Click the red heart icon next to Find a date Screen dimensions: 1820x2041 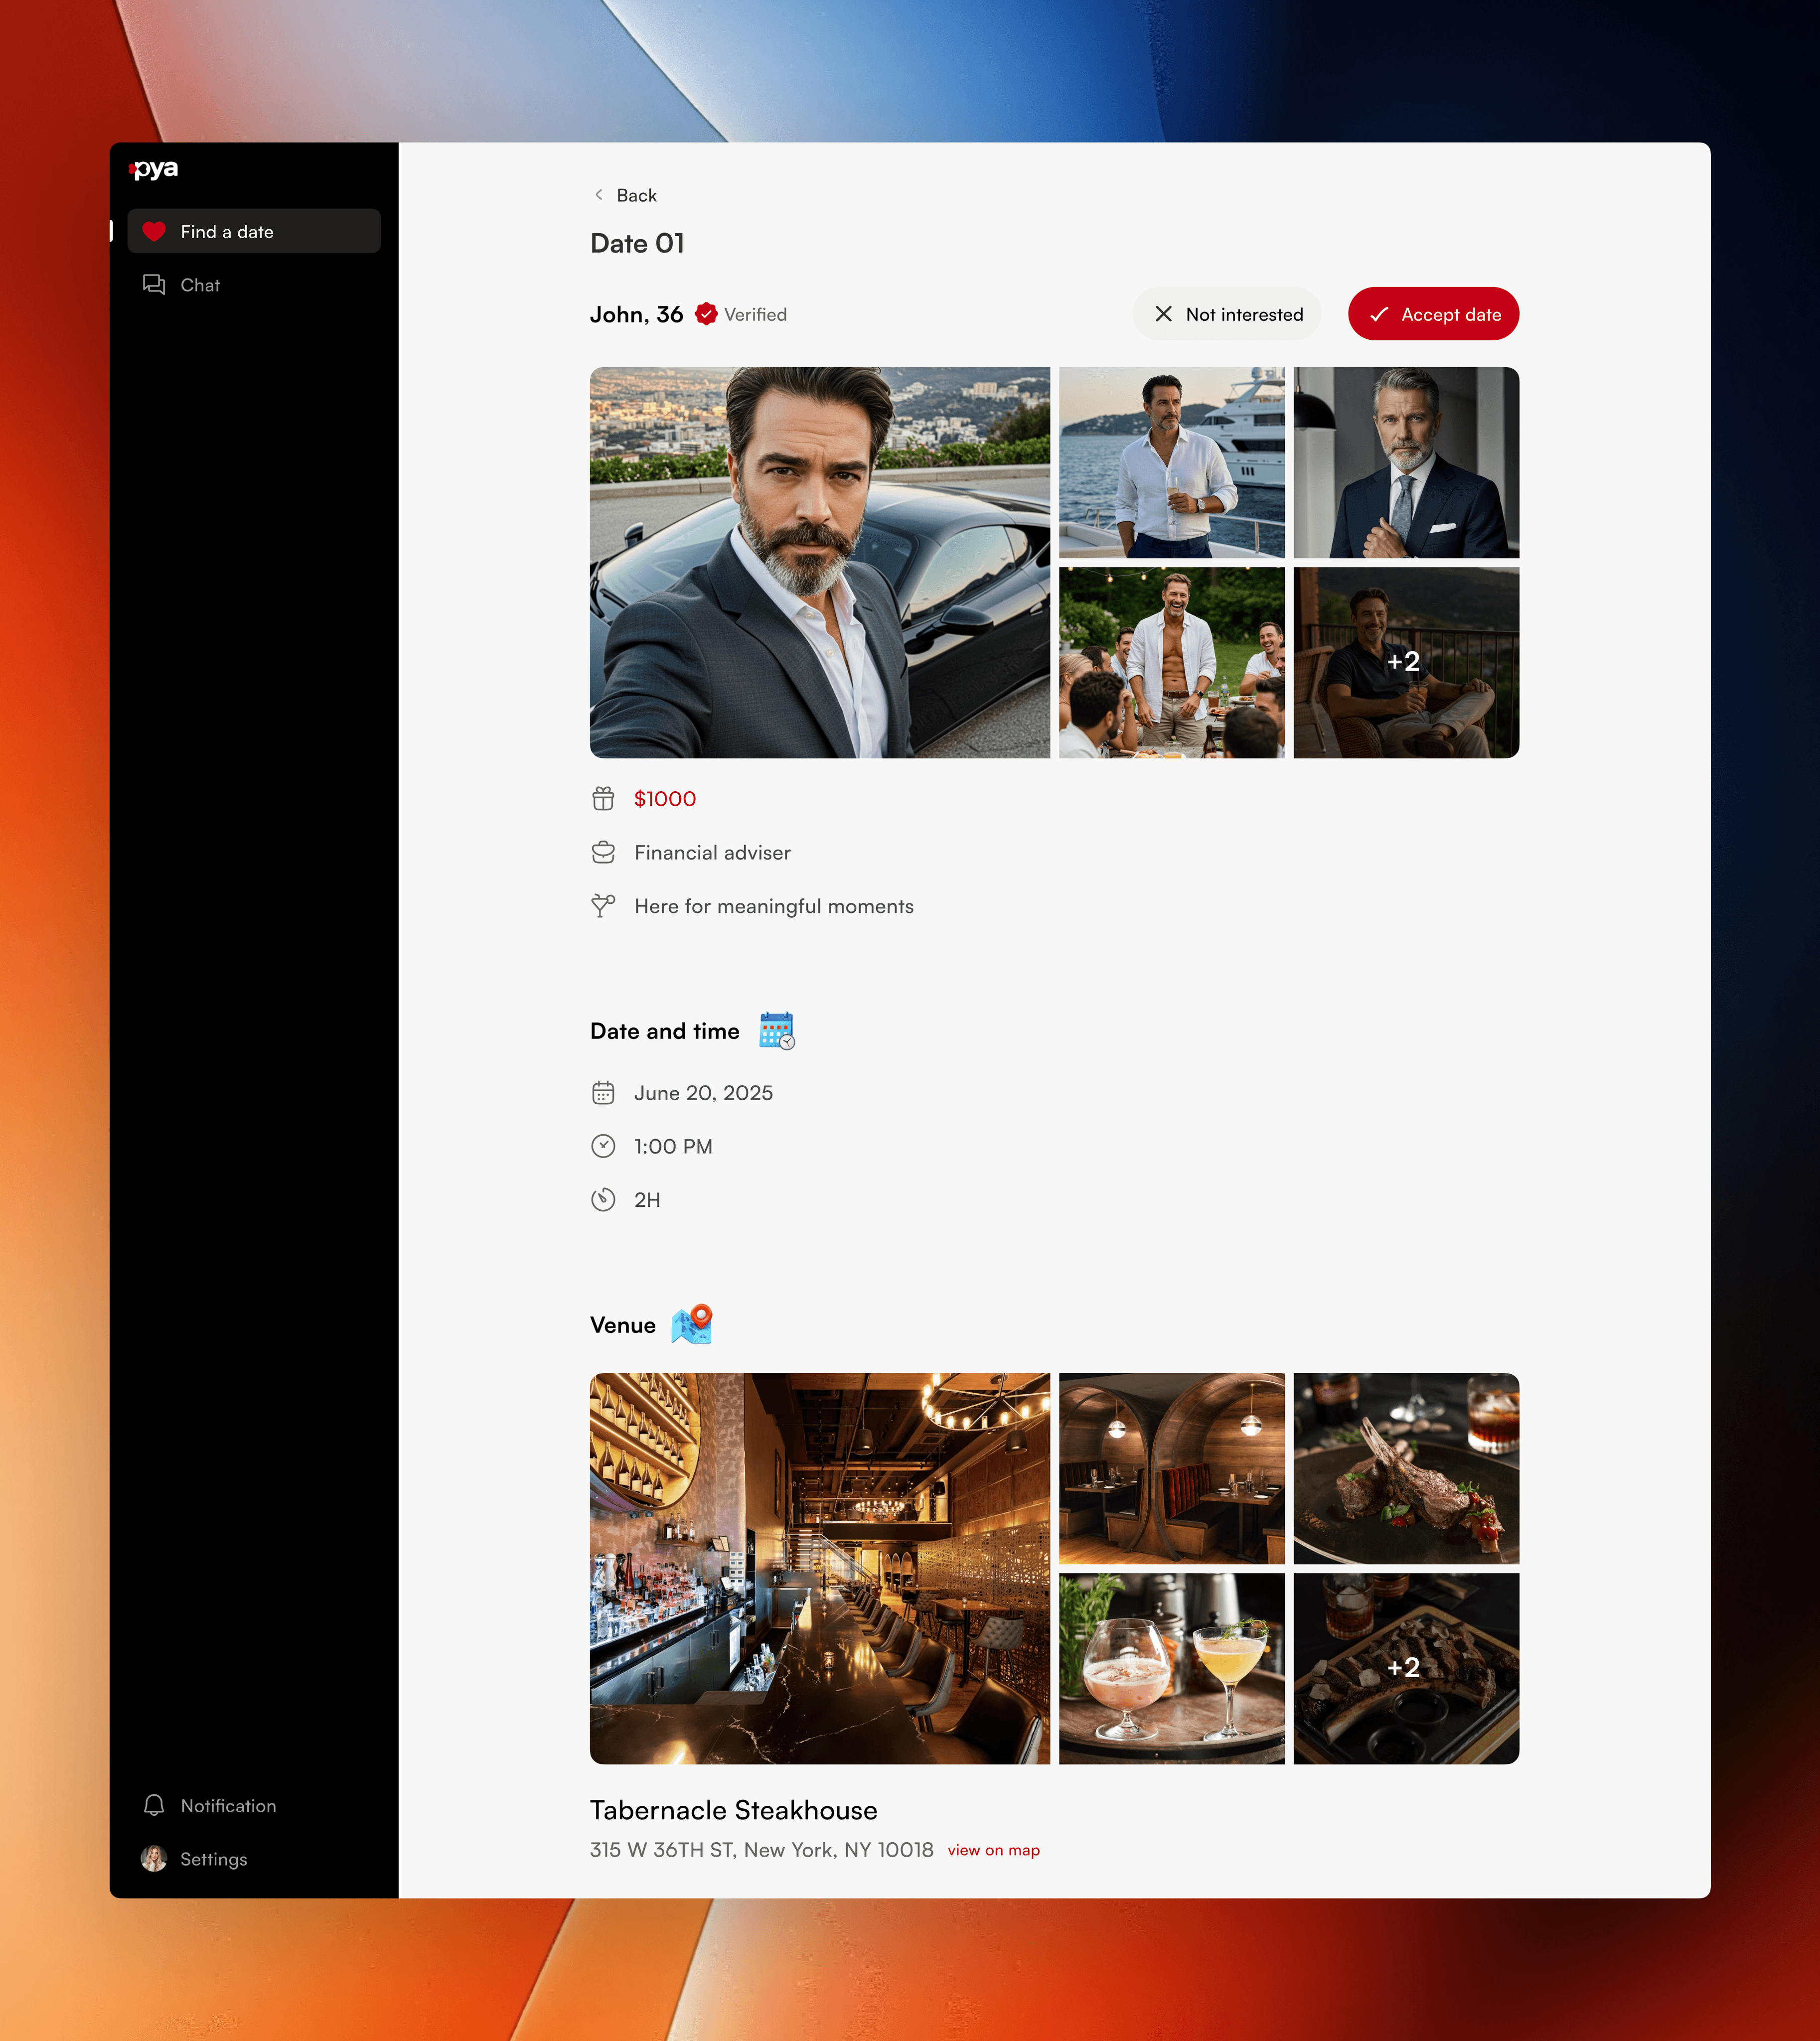pos(154,232)
